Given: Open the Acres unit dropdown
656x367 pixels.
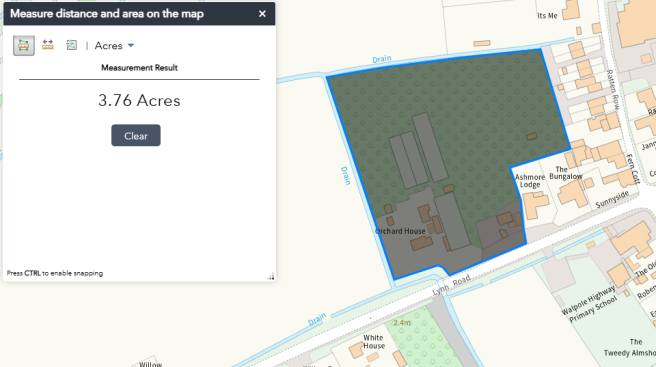Looking at the screenshot, I should 114,45.
